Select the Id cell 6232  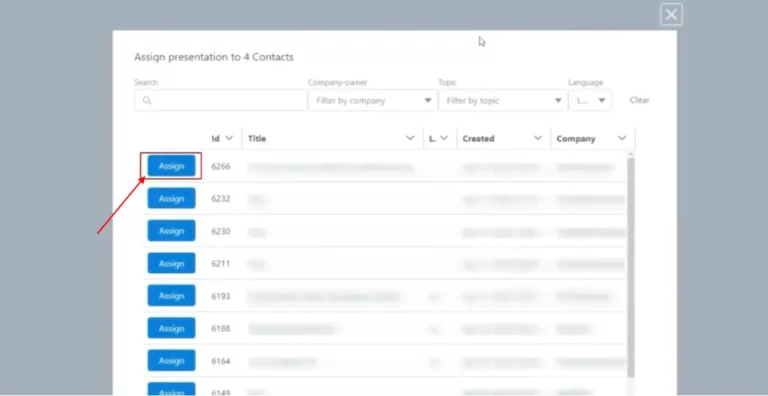[221, 199]
